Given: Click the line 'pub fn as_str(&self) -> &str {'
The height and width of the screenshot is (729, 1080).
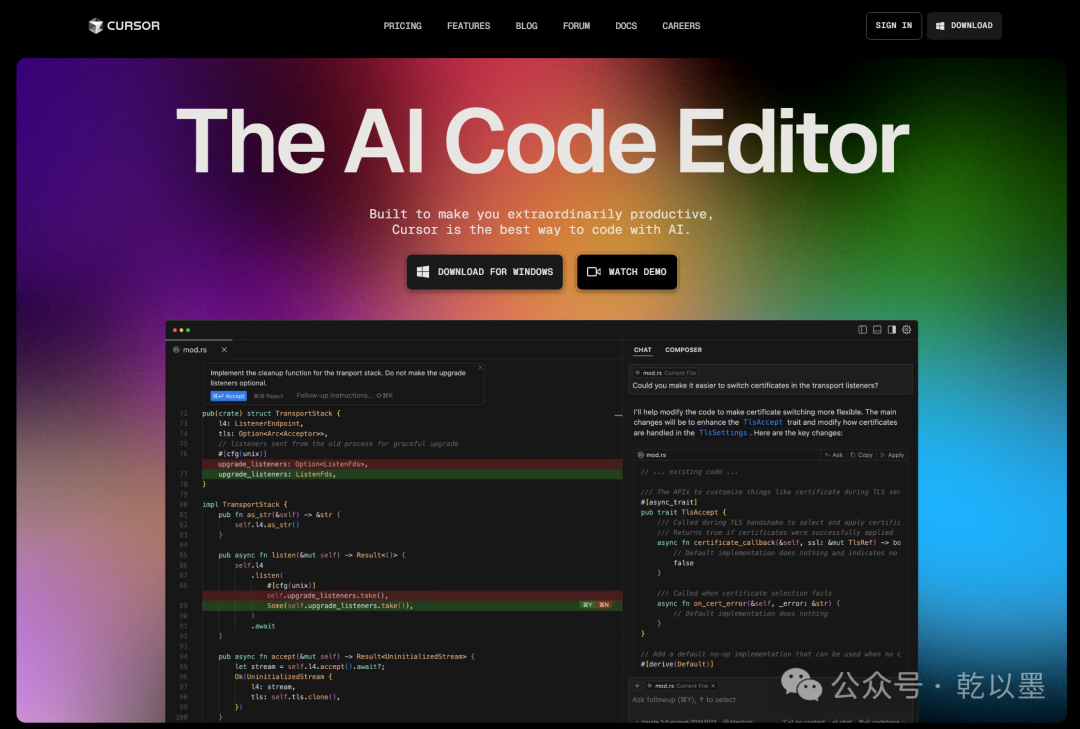Looking at the screenshot, I should (279, 515).
